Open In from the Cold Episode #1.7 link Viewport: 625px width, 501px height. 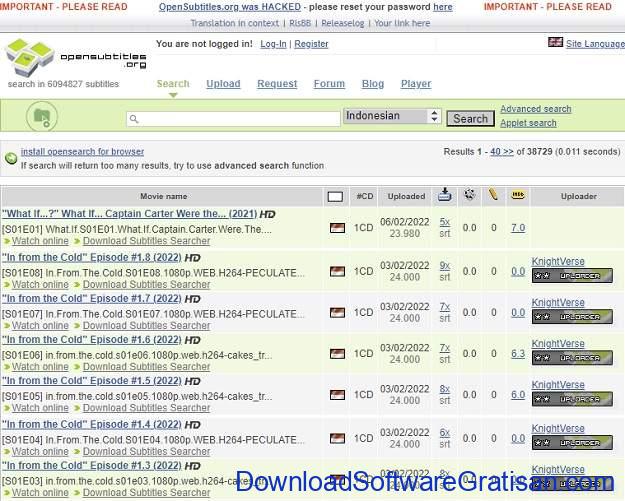[92, 299]
